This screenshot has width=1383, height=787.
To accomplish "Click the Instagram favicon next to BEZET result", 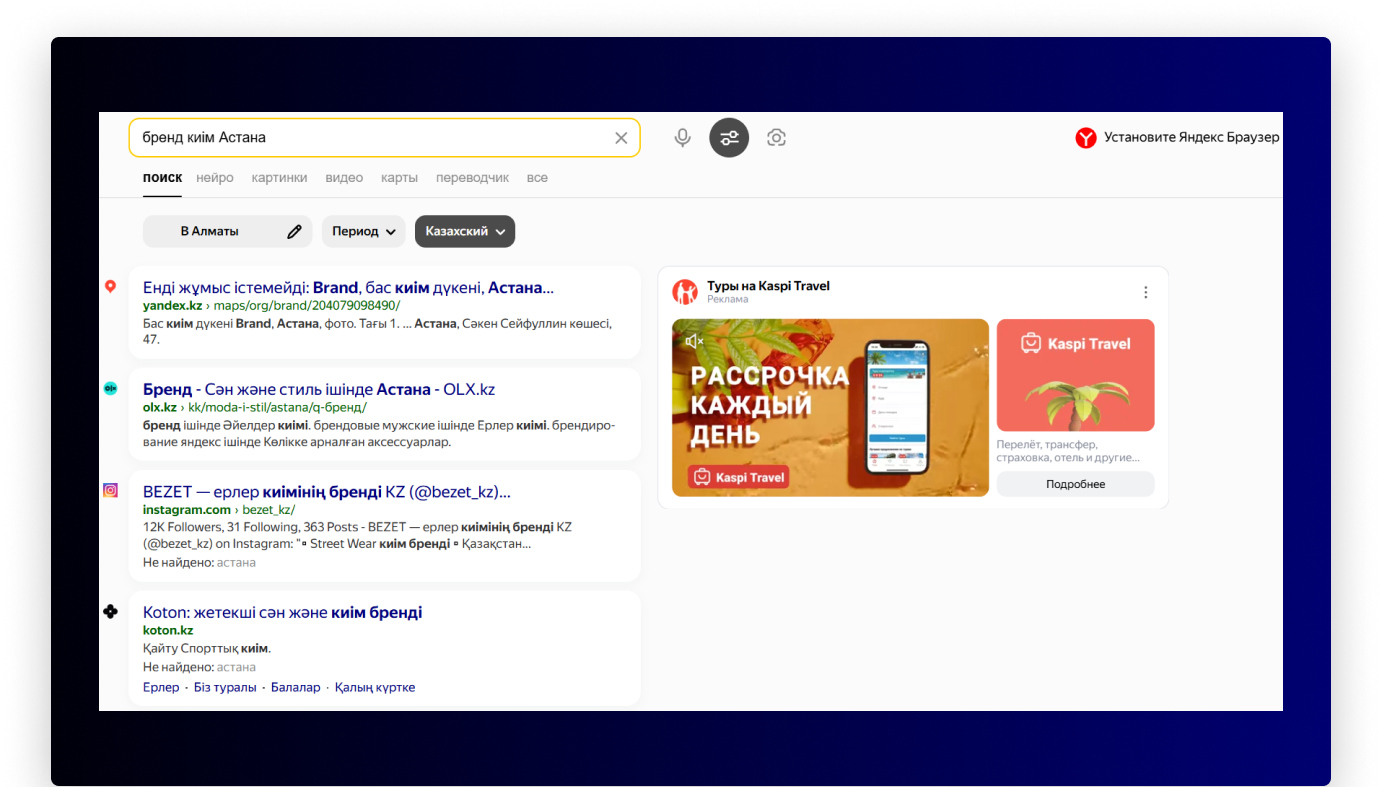I will [110, 490].
